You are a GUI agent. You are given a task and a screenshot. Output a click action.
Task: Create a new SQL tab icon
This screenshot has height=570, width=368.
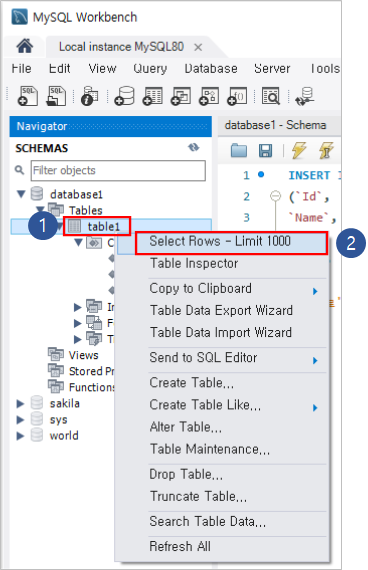pyautogui.click(x=28, y=96)
